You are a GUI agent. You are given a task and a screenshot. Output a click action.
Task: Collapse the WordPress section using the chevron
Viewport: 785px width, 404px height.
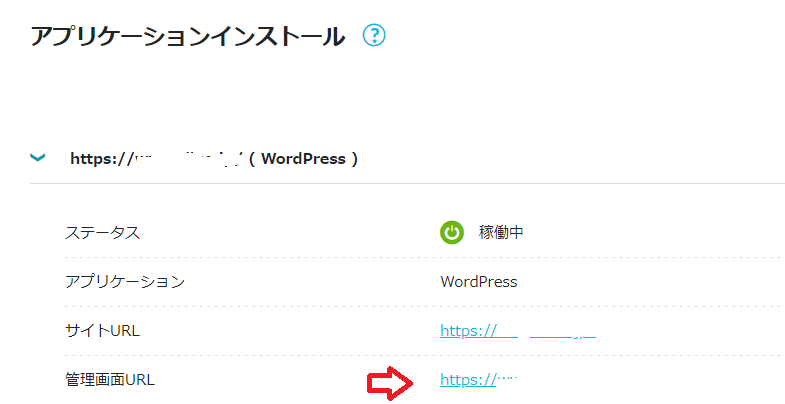coord(38,157)
